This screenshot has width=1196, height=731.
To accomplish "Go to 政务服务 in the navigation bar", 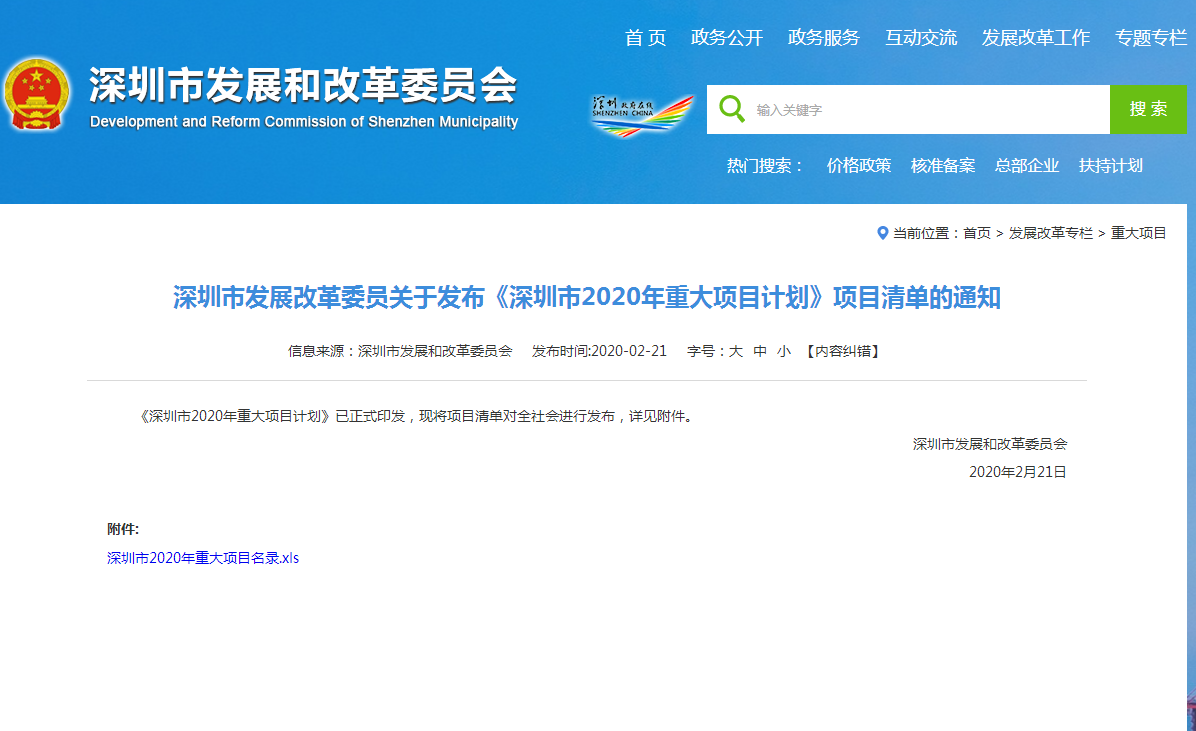I will 823,38.
